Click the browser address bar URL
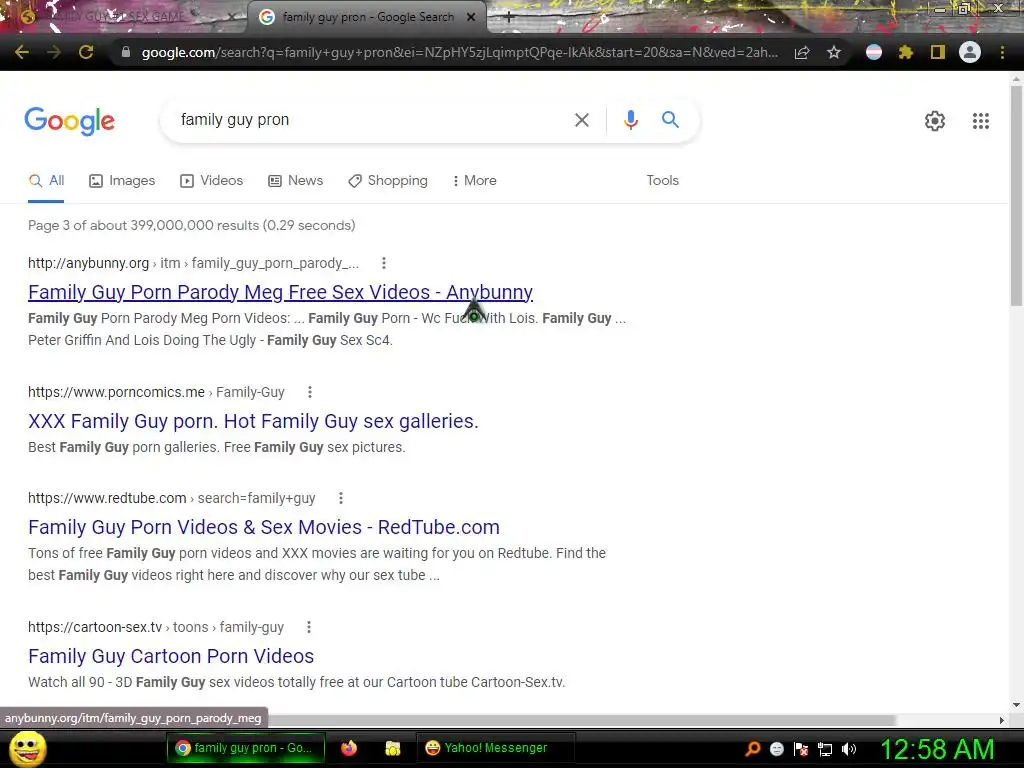This screenshot has height=768, width=1024. (459, 52)
